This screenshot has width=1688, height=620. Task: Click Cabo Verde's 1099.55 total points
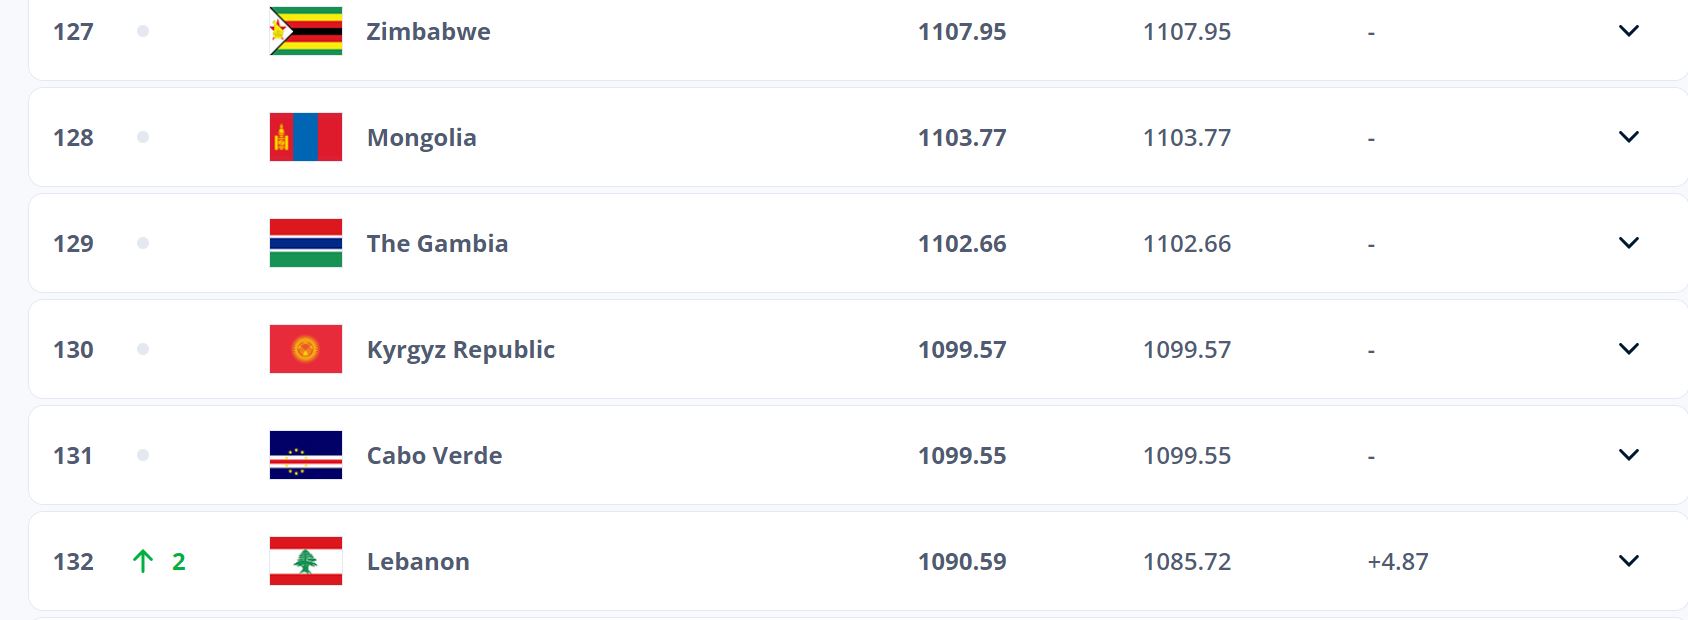pos(962,455)
